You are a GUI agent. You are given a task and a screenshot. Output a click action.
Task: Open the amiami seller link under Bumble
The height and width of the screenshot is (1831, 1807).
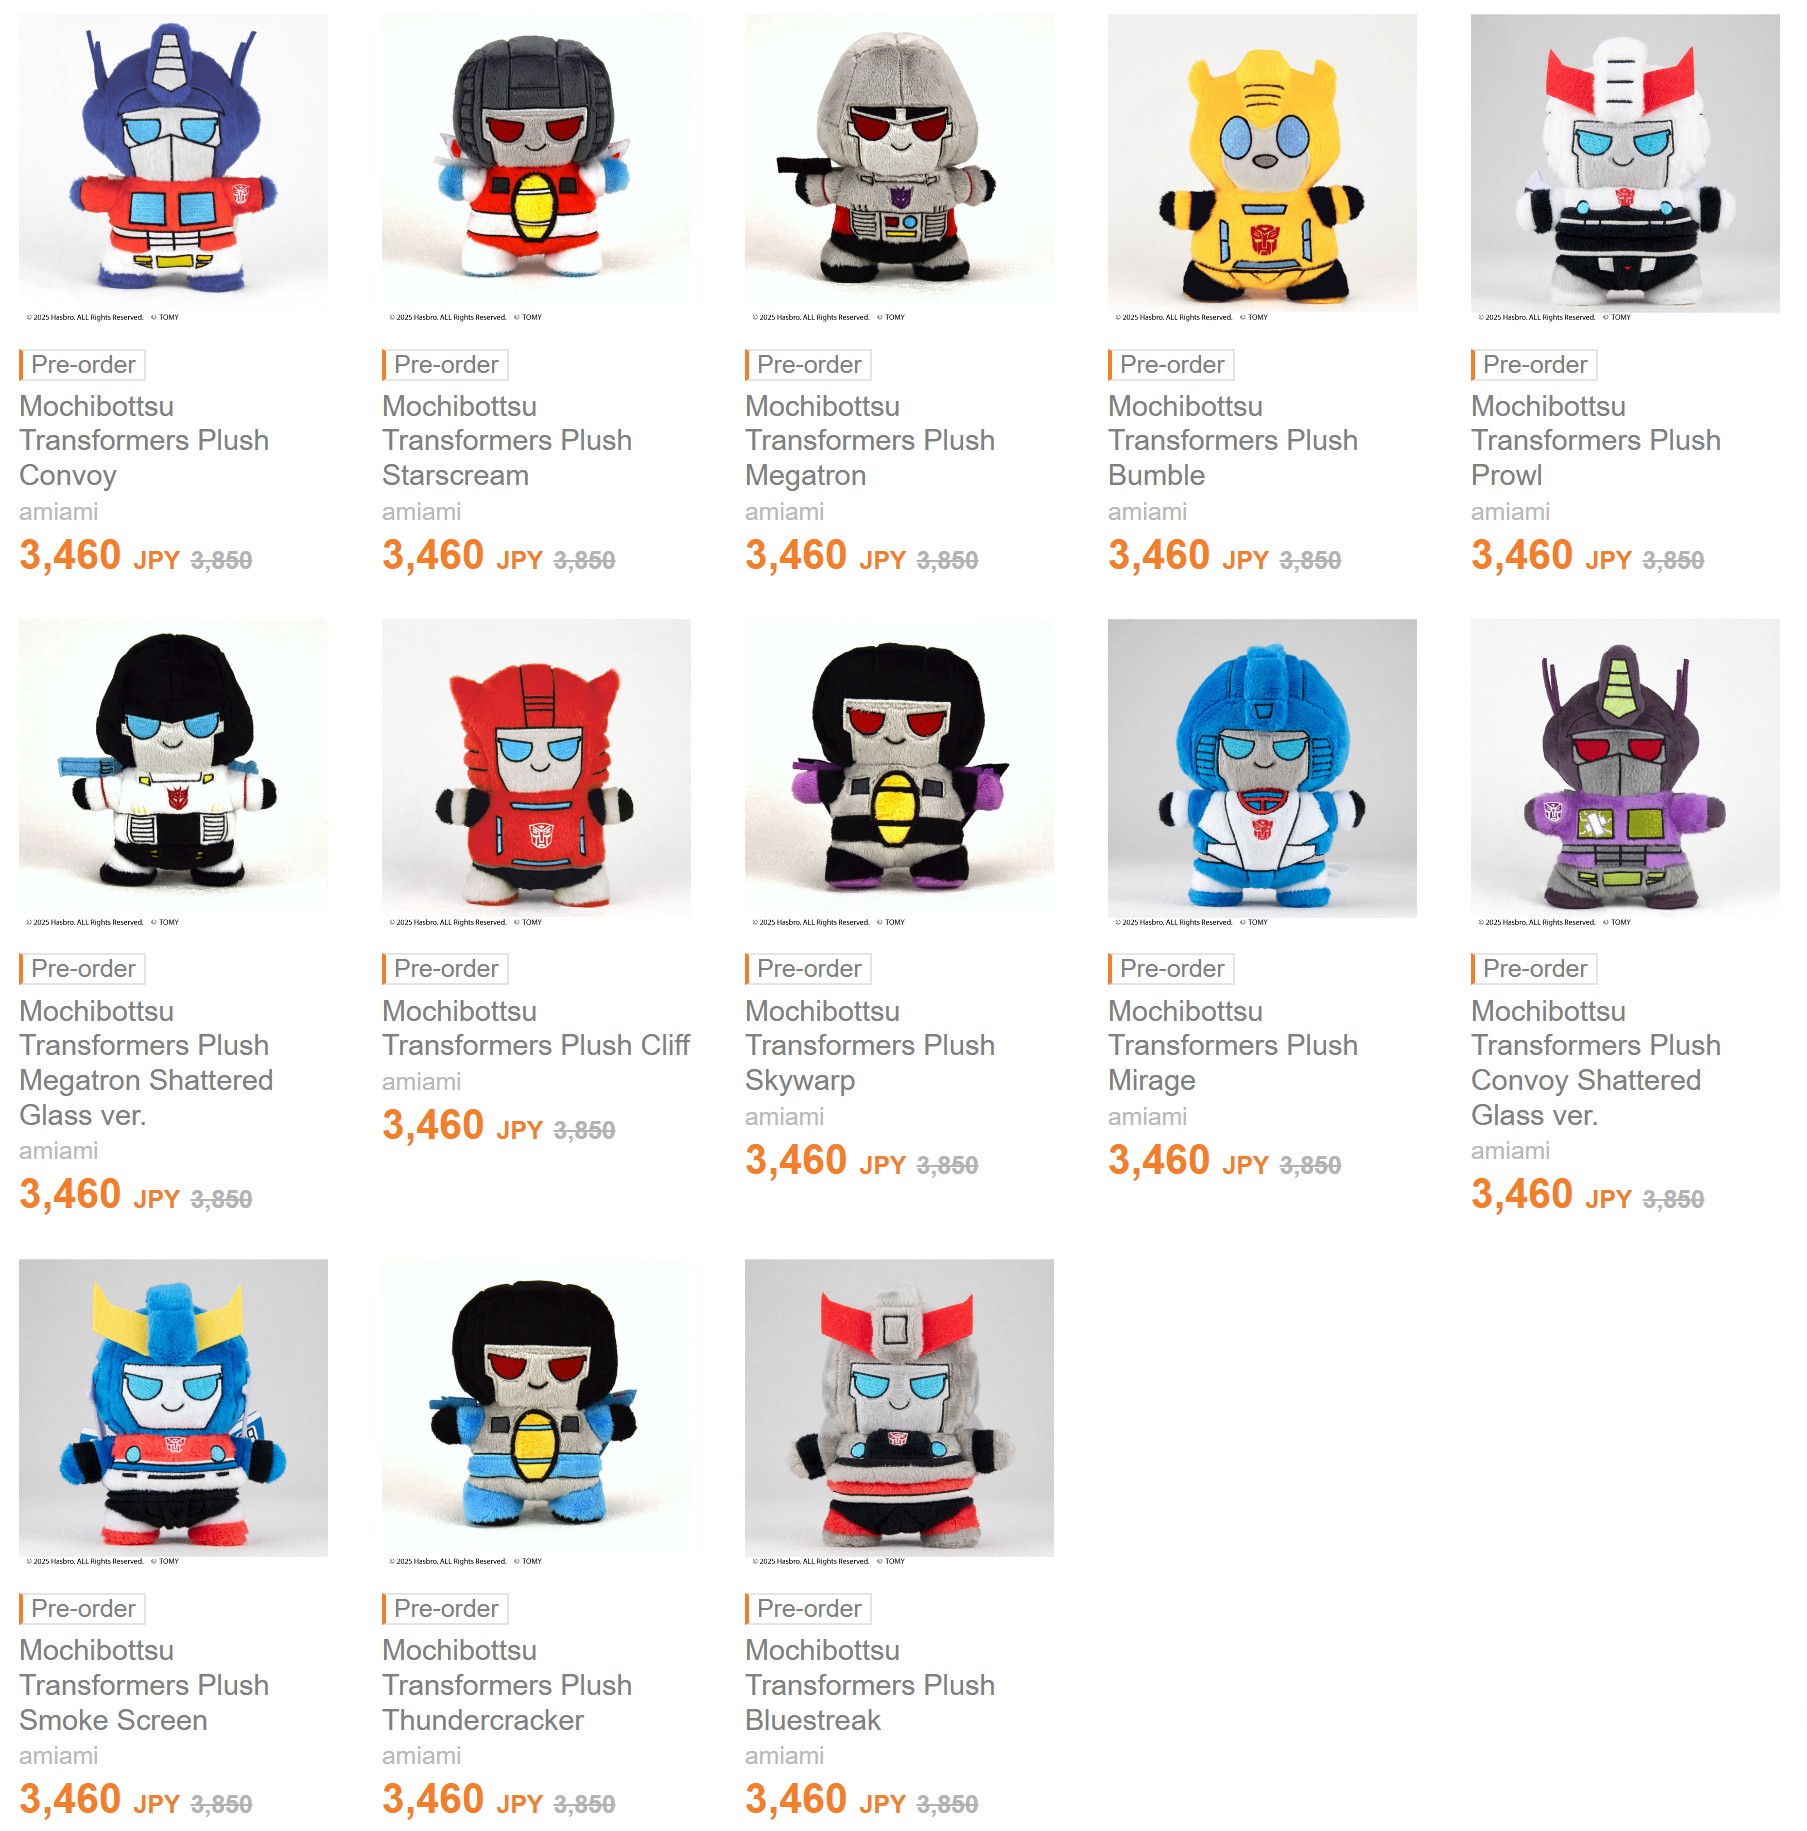click(1145, 511)
